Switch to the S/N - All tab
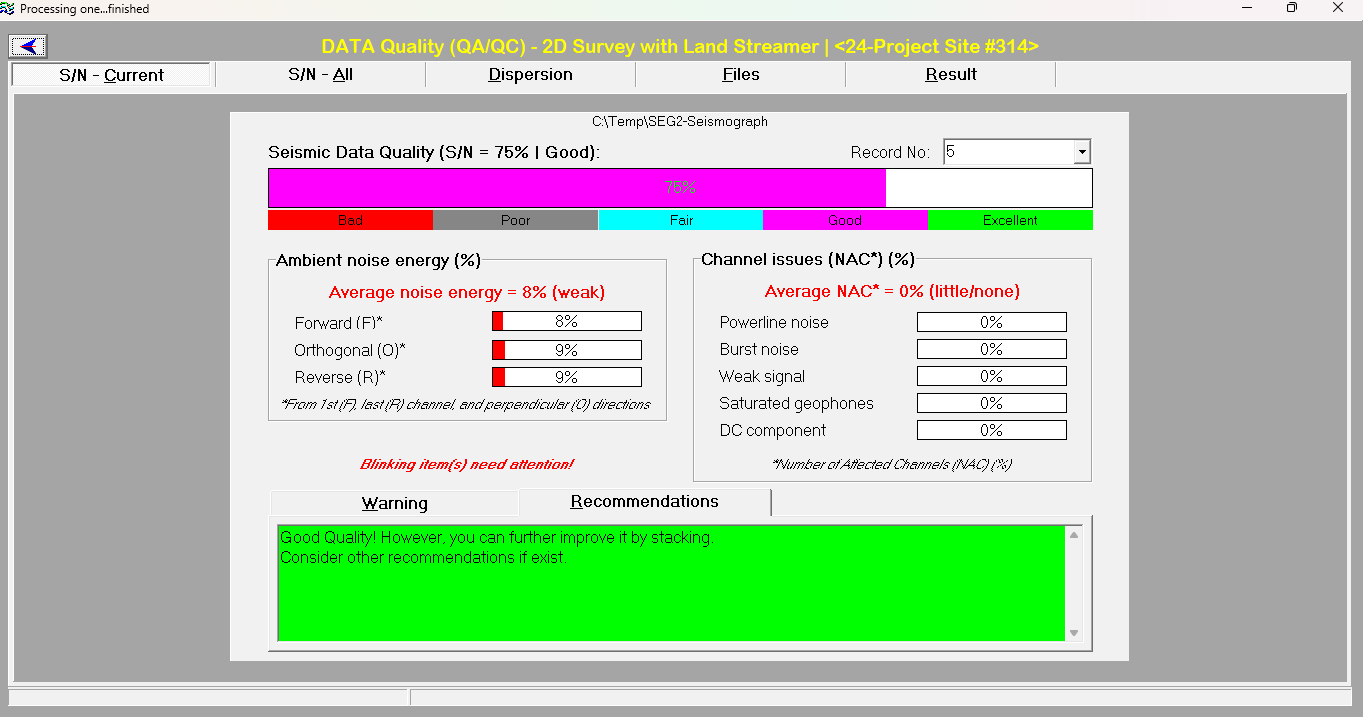Viewport: 1363px width, 717px height. pyautogui.click(x=320, y=75)
